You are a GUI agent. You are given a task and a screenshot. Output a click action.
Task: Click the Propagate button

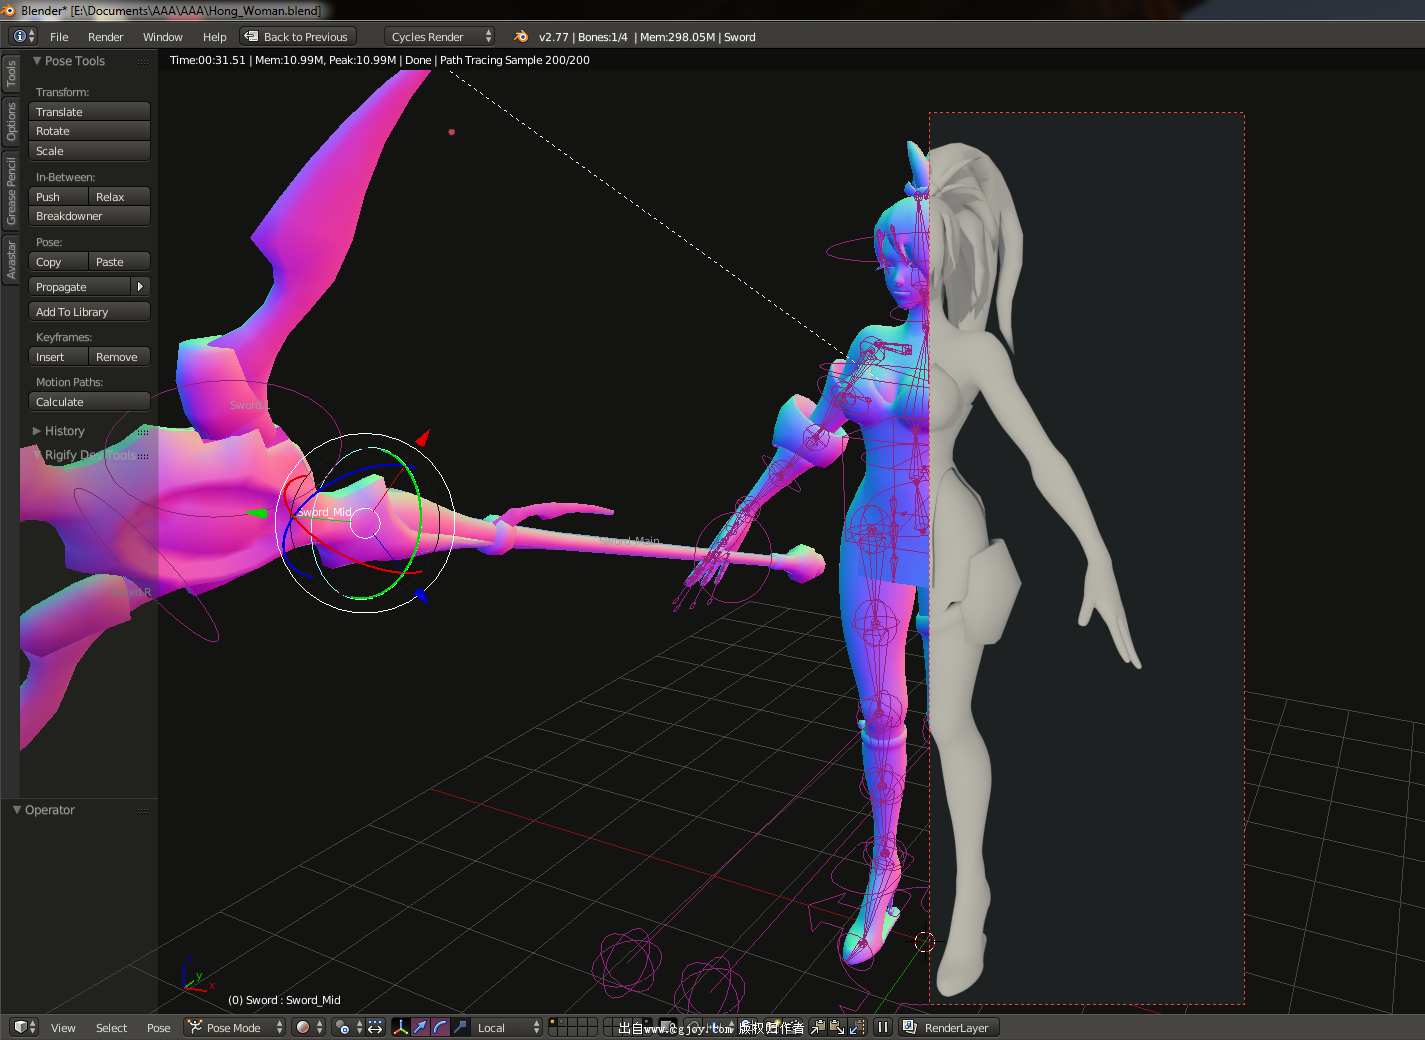point(80,287)
